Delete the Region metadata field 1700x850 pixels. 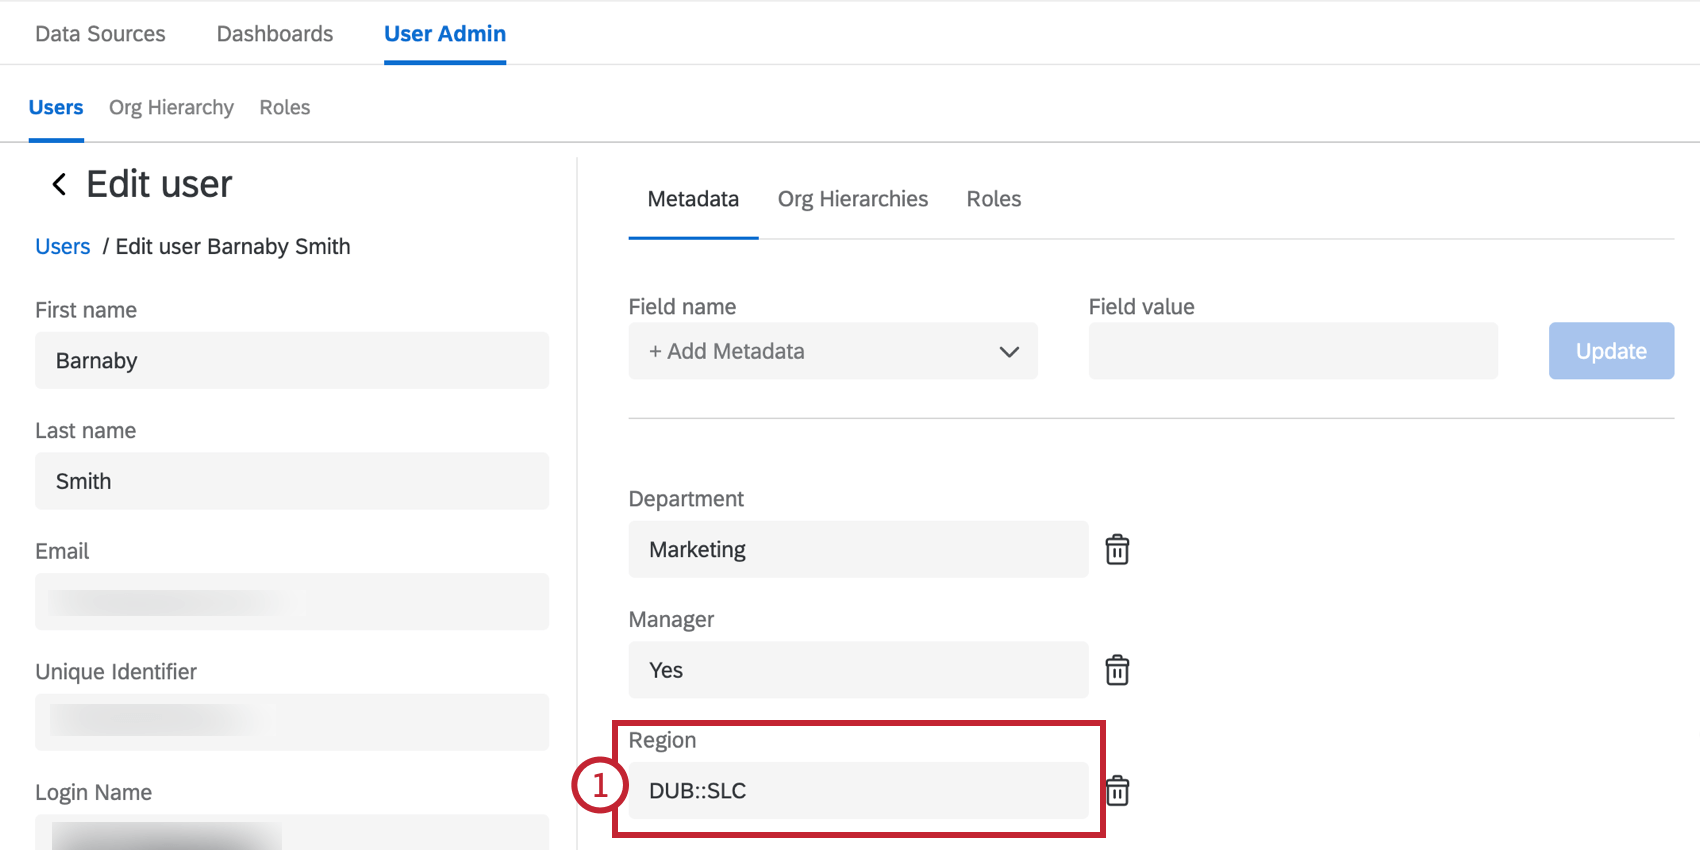coord(1118,791)
